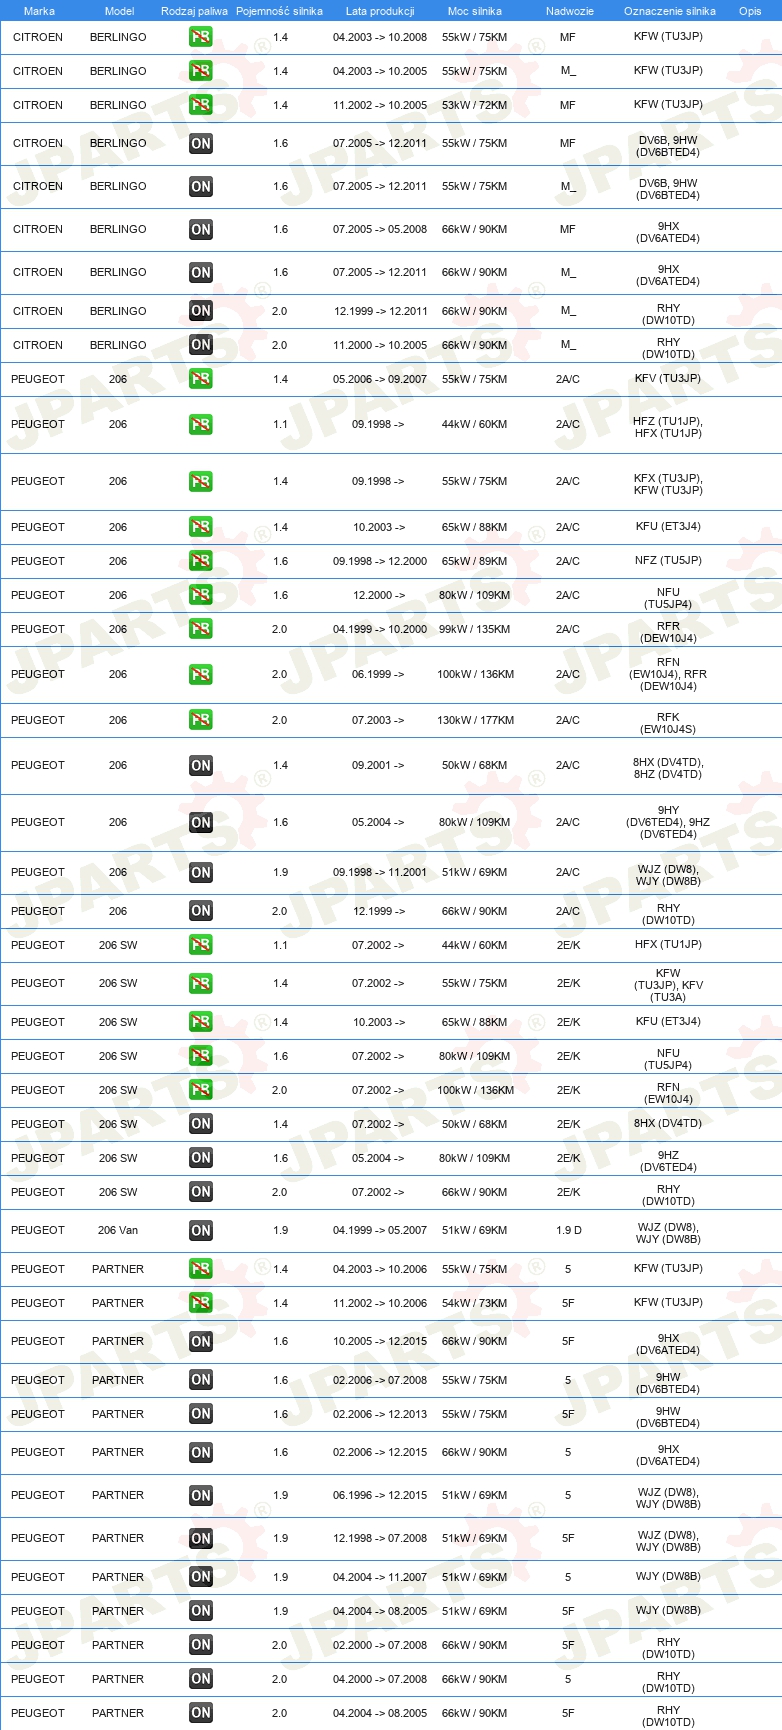The height and width of the screenshot is (1730, 782).
Task: Click the 07.2003 -> production date
Action: pos(378,720)
